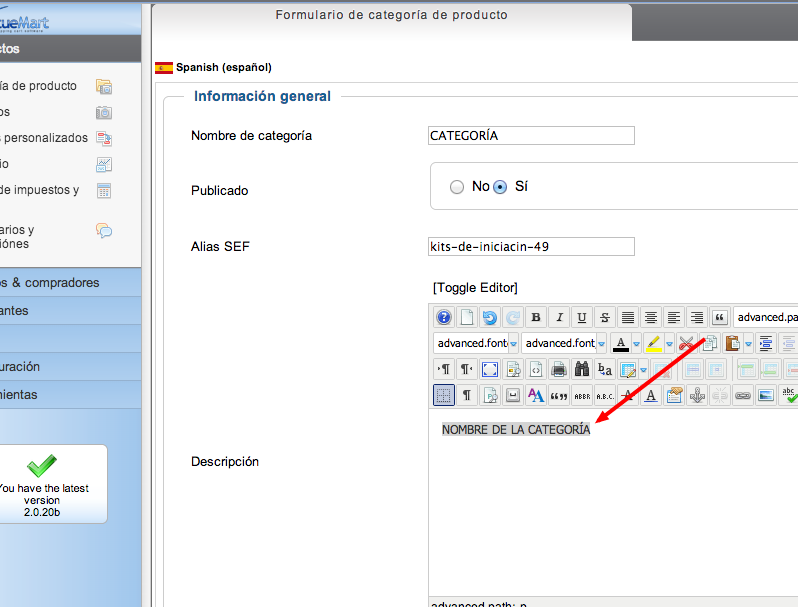Viewport: 798px width, 607px height.
Task: Click the Alias SEF input field
Action: (x=531, y=247)
